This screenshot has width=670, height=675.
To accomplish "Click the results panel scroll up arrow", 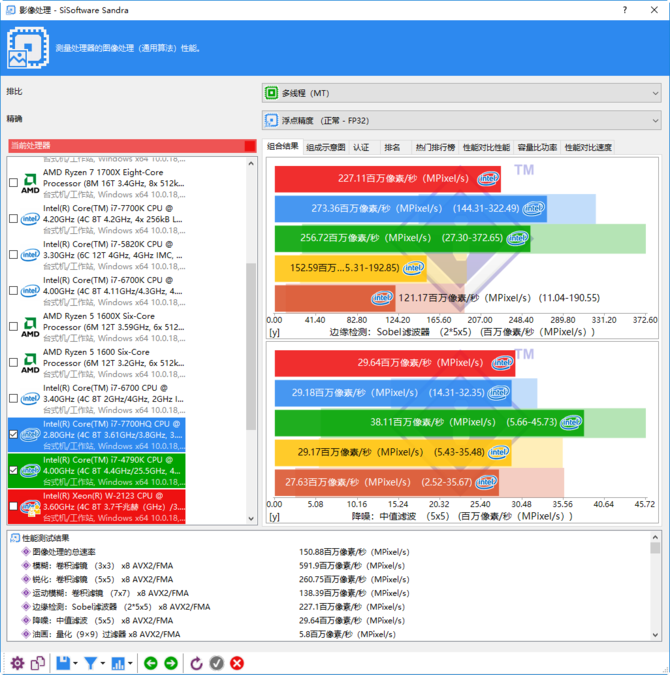I will [655, 537].
